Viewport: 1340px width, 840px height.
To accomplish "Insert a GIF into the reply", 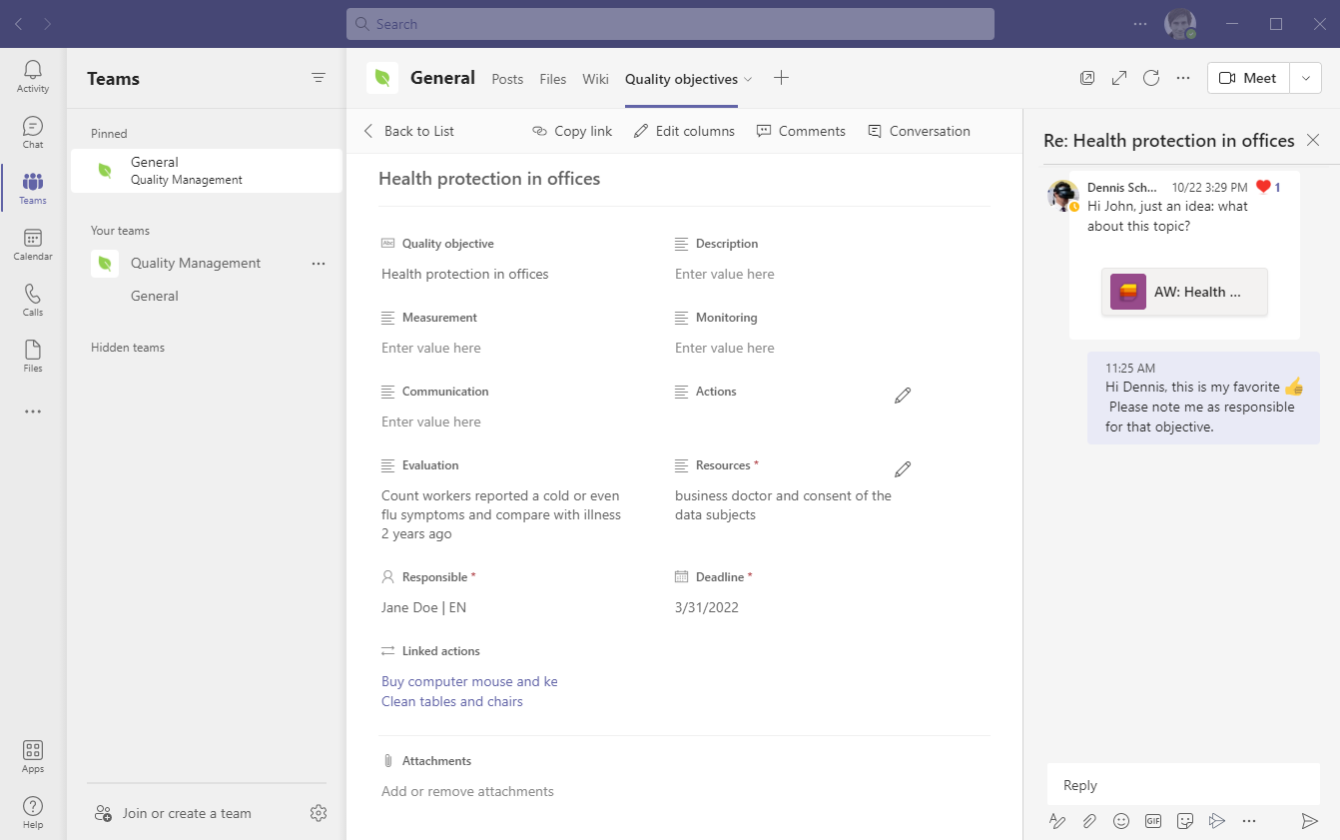I will 1152,820.
